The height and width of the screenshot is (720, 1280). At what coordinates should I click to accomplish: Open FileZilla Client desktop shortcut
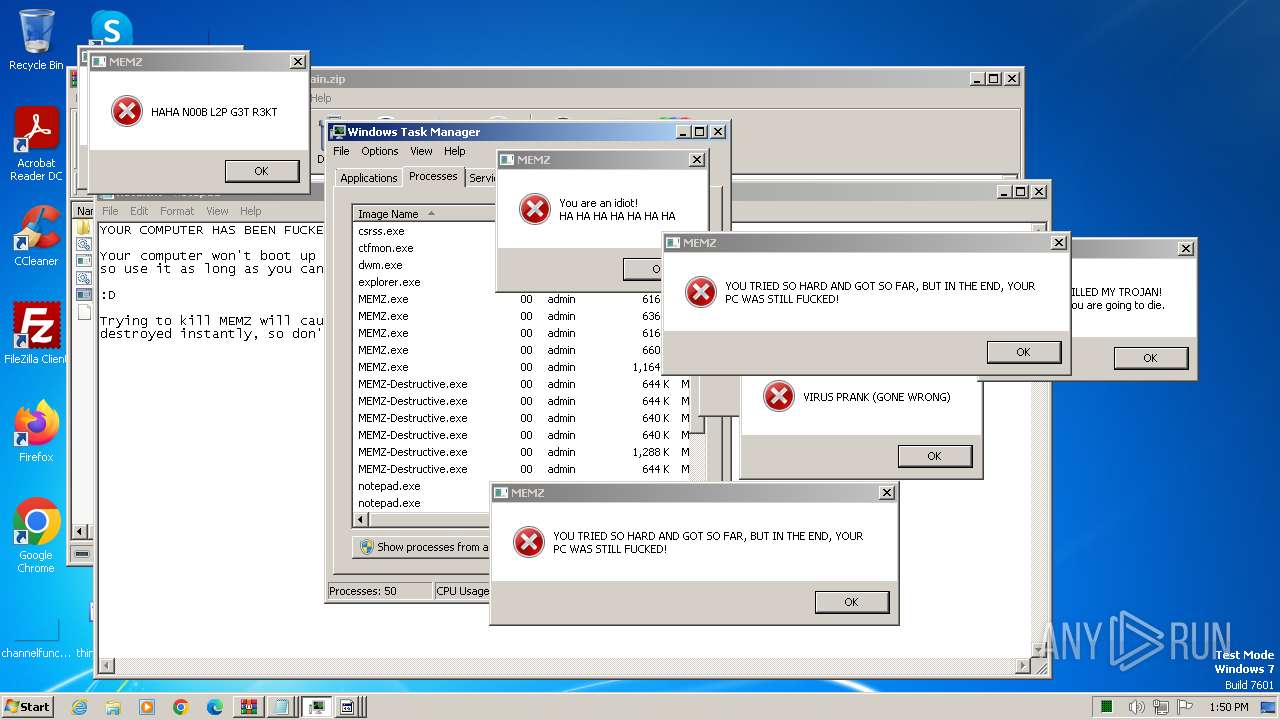(36, 334)
